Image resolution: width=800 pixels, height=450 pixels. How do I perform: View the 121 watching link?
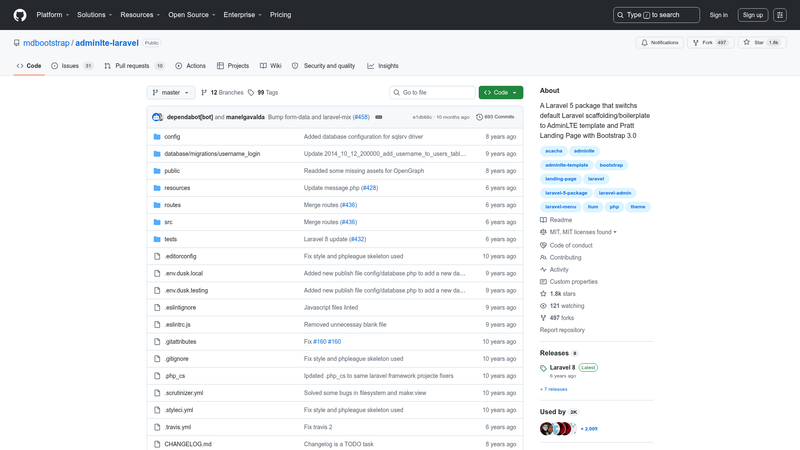click(x=562, y=306)
